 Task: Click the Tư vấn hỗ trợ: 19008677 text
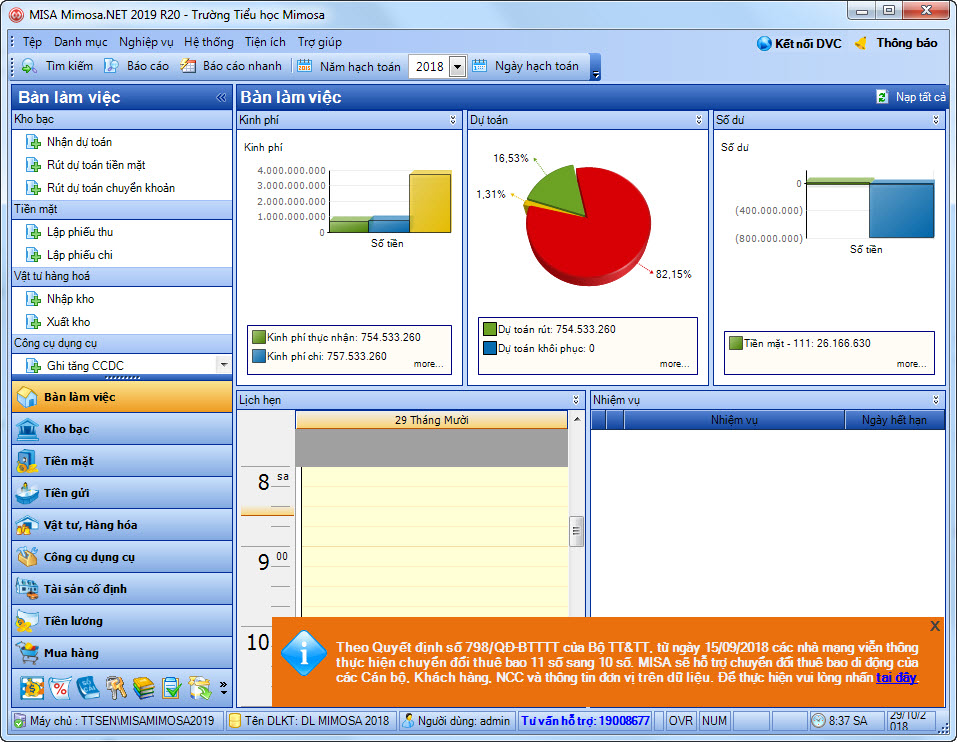tap(585, 721)
